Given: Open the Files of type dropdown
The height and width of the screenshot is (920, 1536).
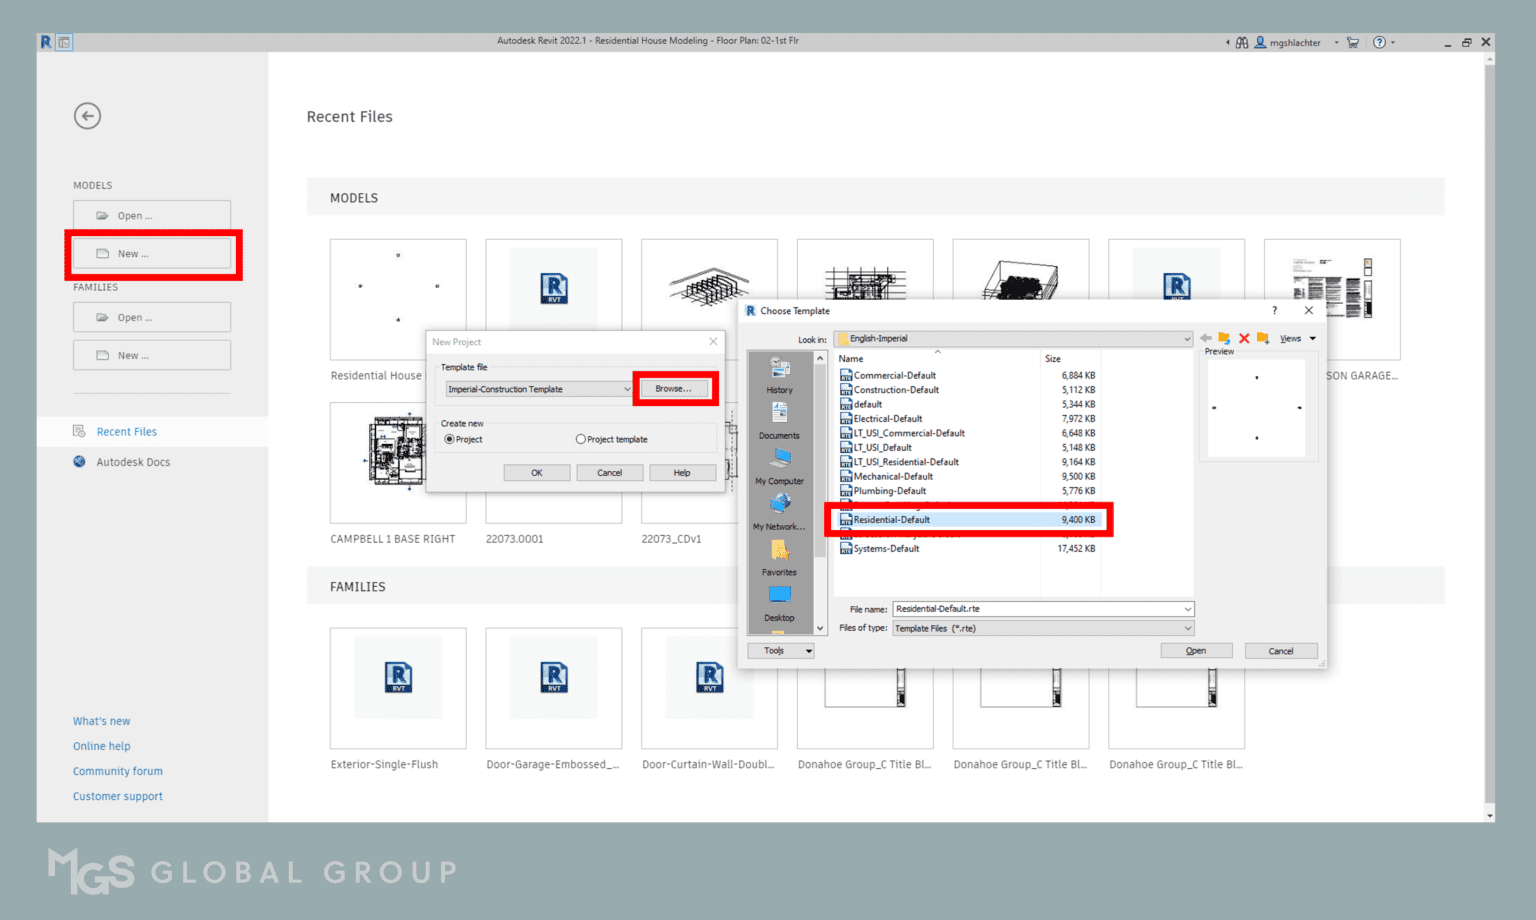Looking at the screenshot, I should (1186, 628).
